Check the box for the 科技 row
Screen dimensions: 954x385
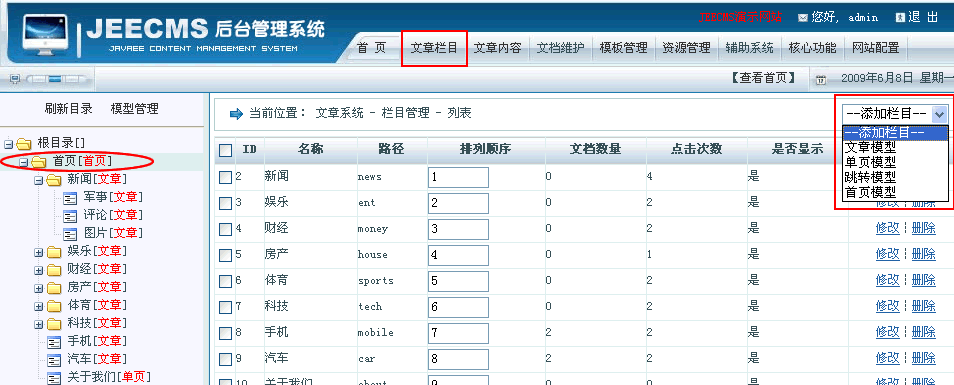[x=225, y=307]
